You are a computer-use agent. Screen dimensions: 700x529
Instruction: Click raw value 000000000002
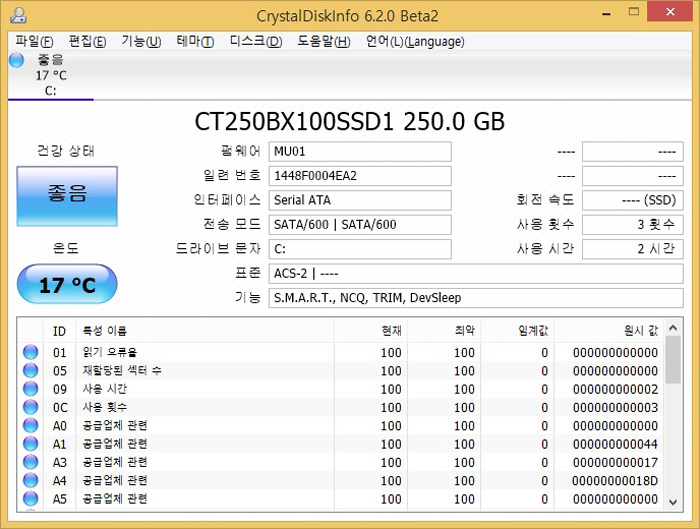tap(615, 389)
